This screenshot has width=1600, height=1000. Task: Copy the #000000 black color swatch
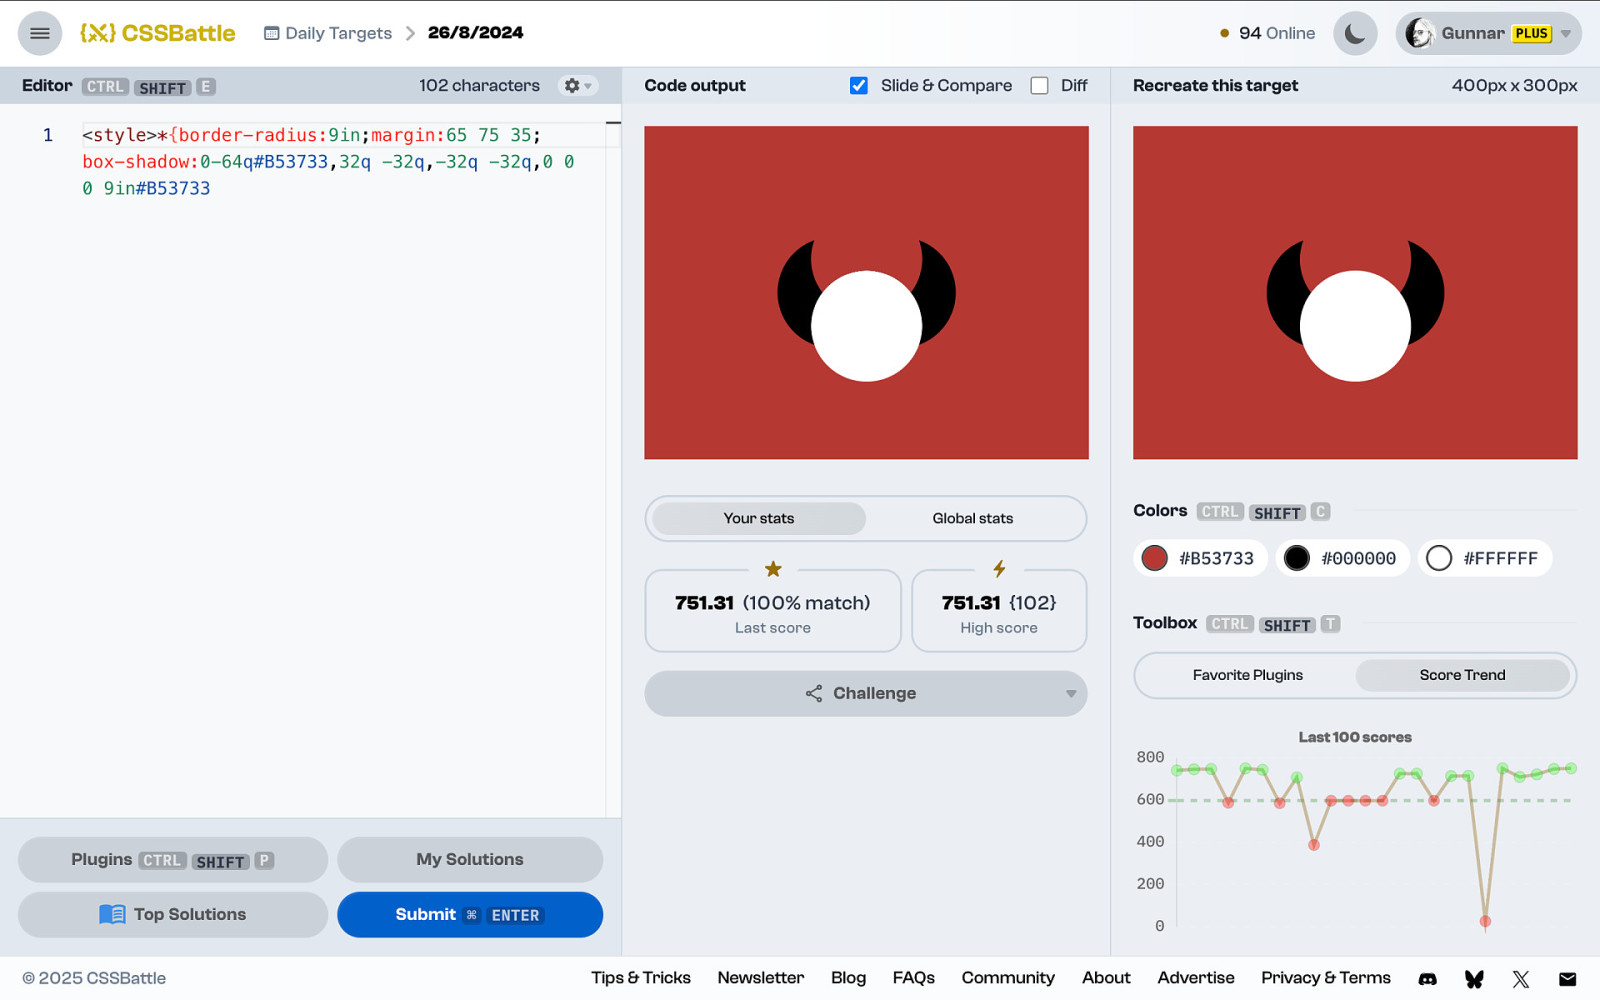1343,558
